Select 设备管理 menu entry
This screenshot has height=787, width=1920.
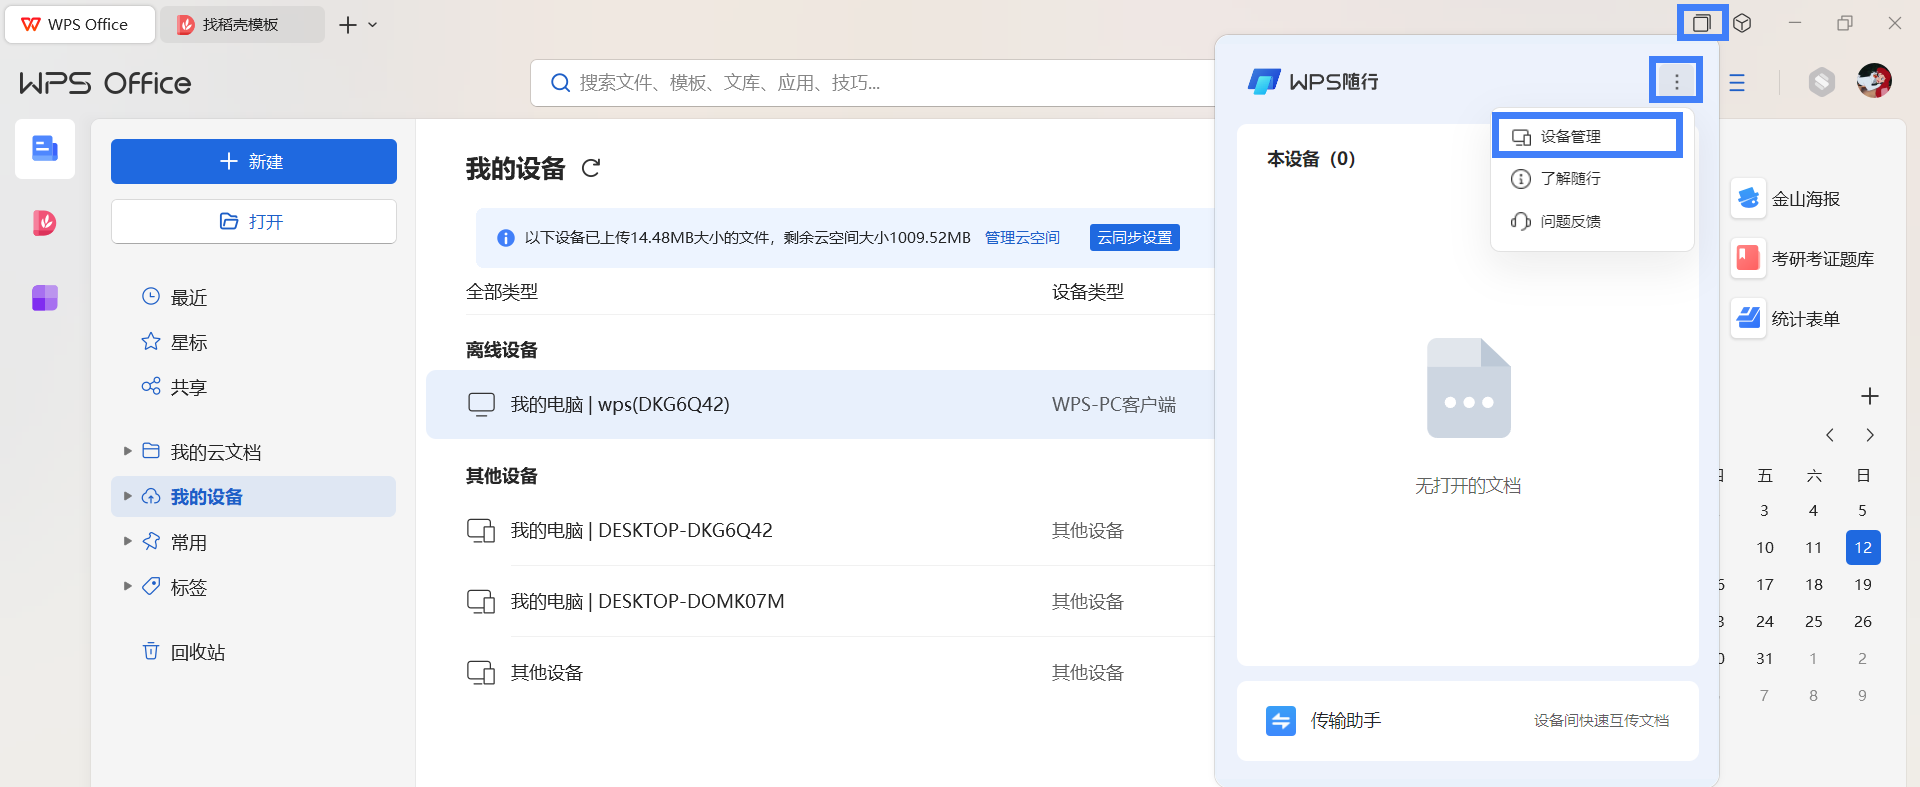(x=1588, y=136)
